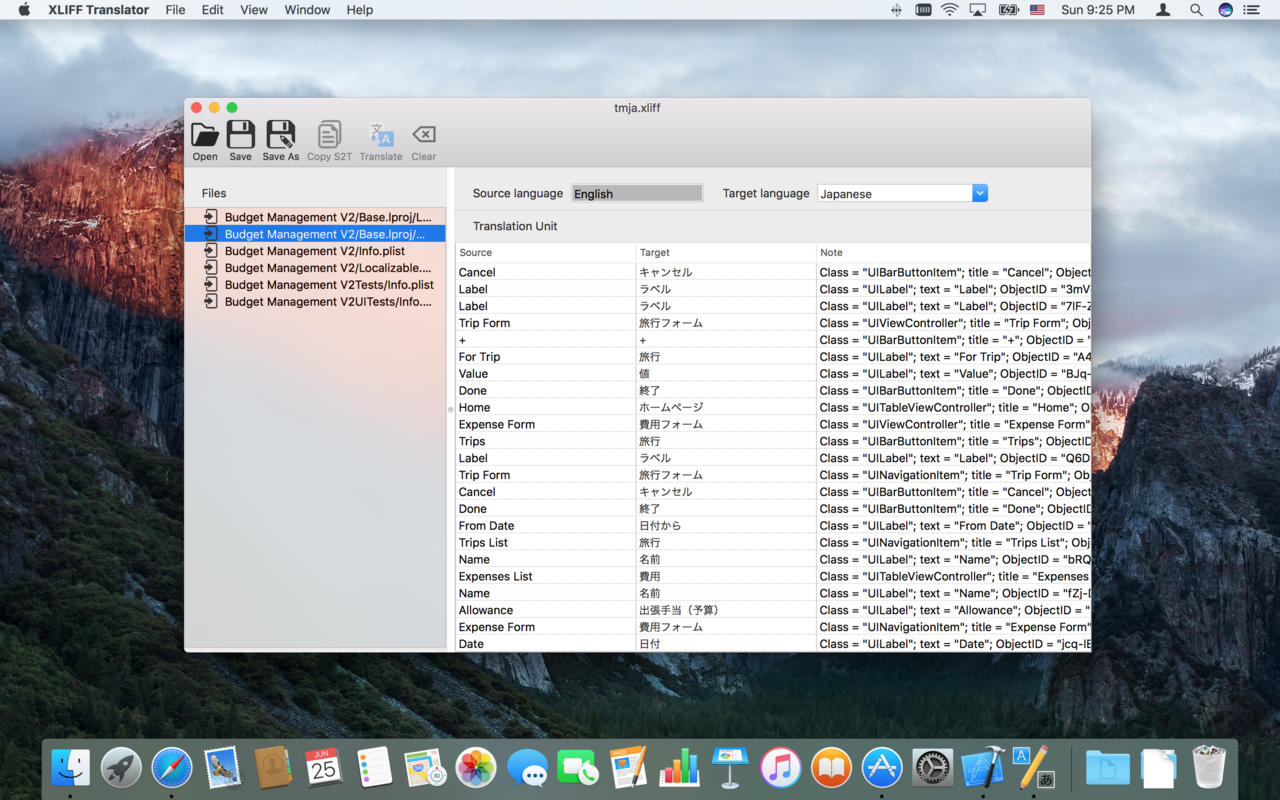Select the "Date" source row
The width and height of the screenshot is (1280, 800).
pos(545,644)
